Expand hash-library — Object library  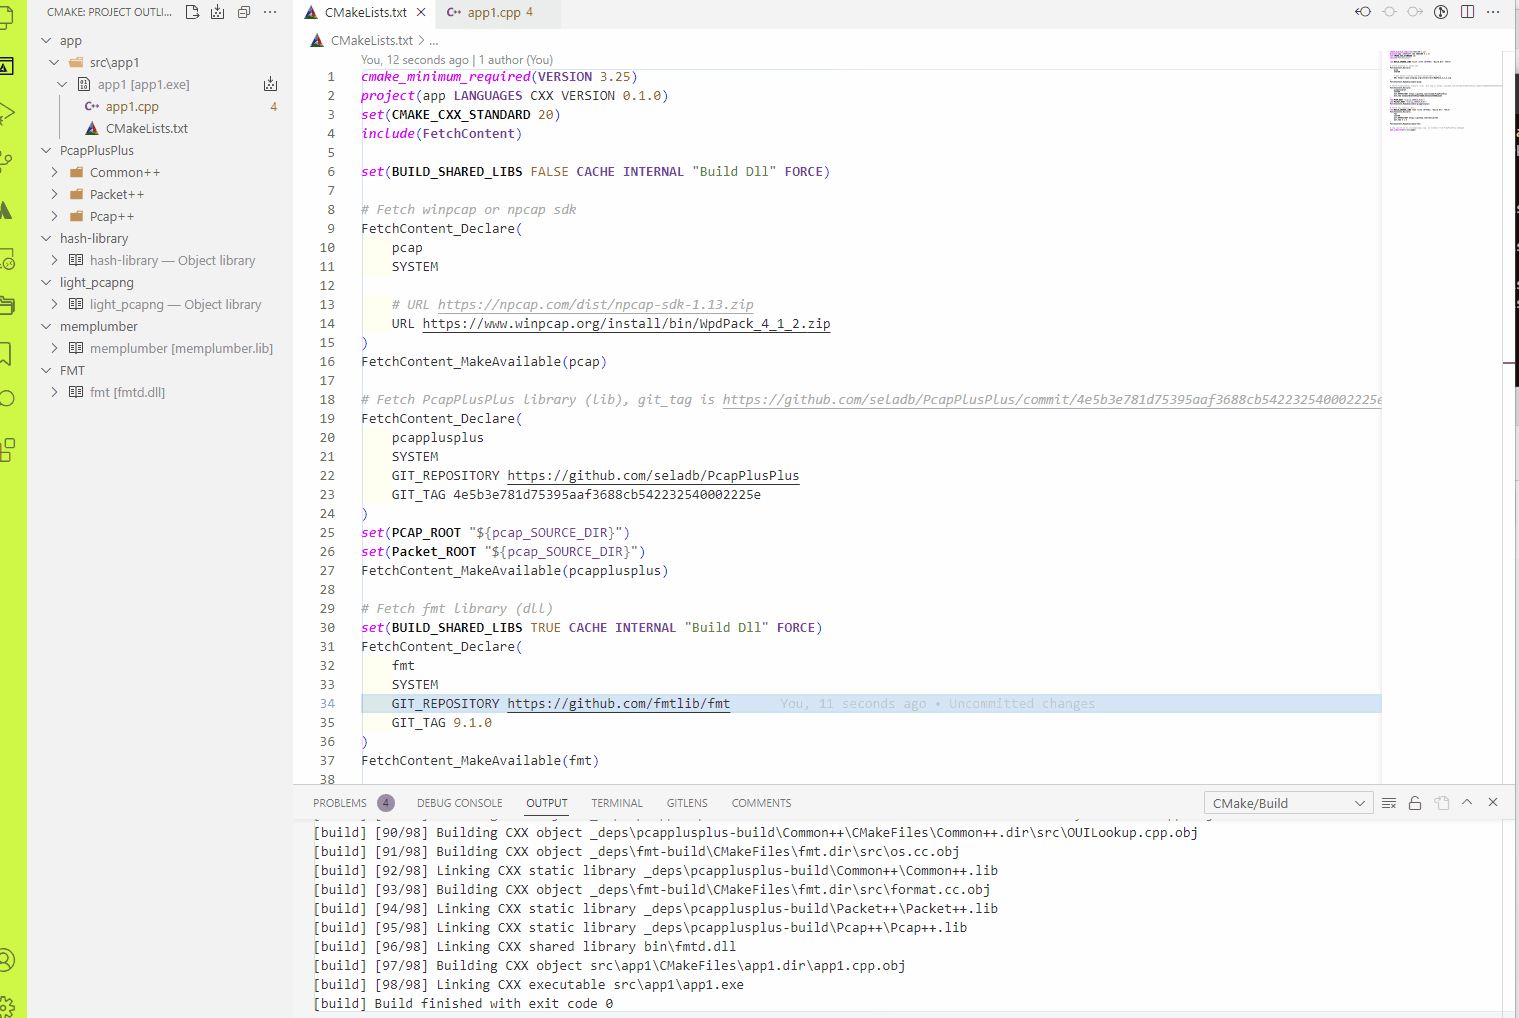coord(54,260)
